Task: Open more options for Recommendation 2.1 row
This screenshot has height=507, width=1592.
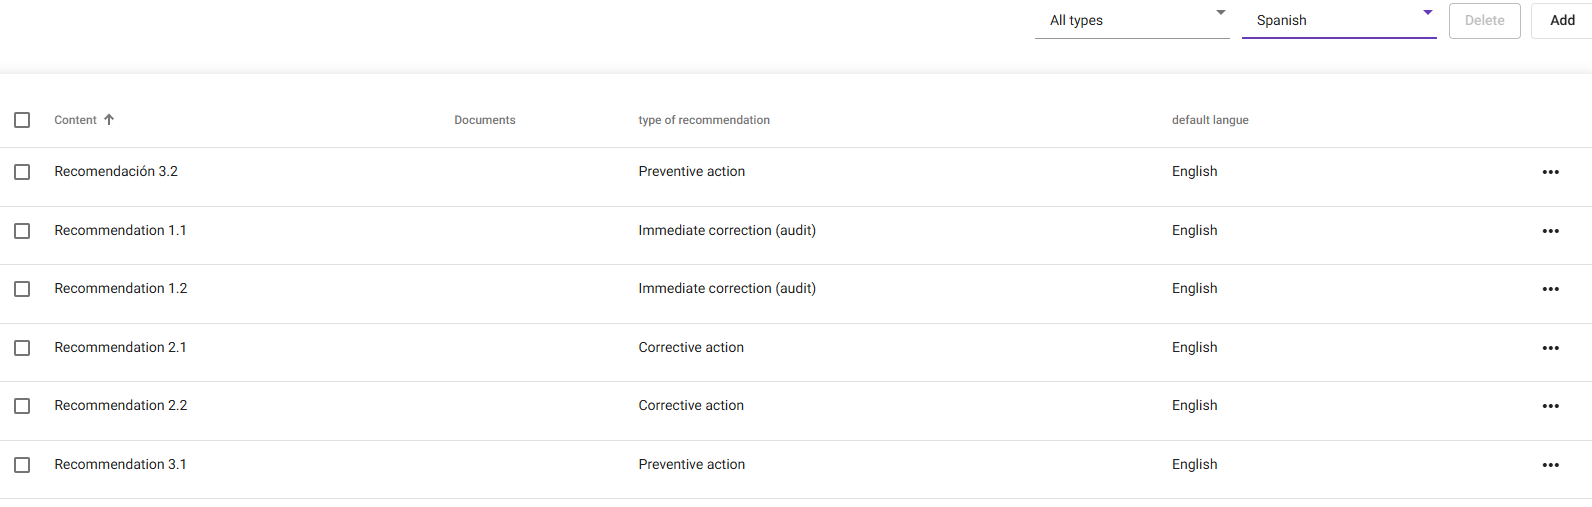Action: [1550, 348]
